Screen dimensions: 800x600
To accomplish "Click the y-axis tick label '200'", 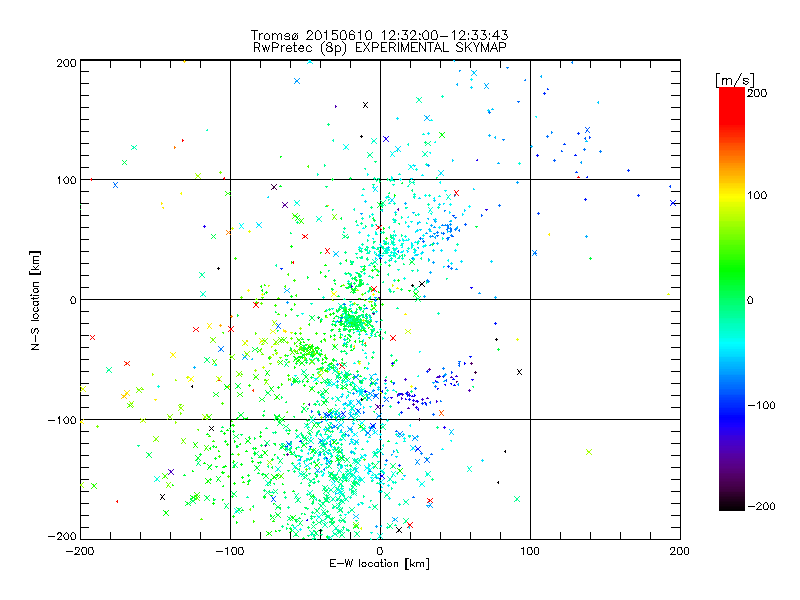I will (x=66, y=63).
